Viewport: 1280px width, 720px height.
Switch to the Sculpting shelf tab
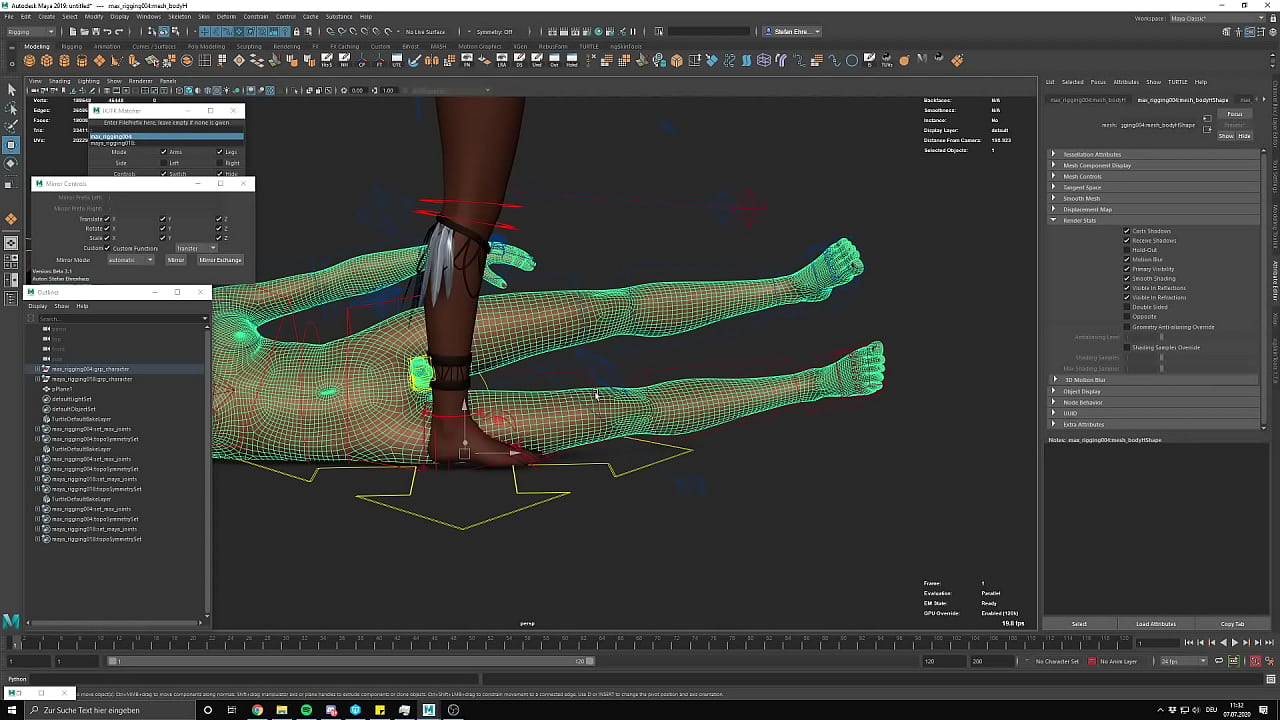click(249, 46)
